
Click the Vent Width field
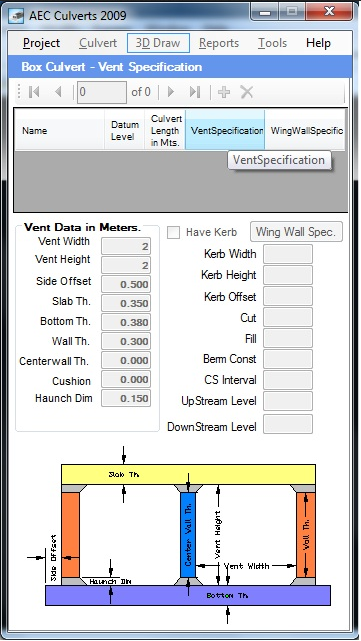click(126, 246)
